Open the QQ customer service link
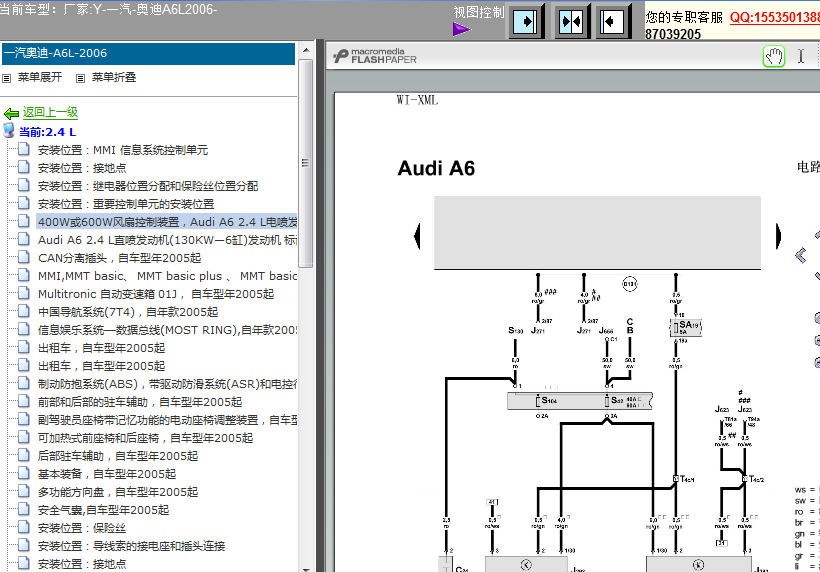The width and height of the screenshot is (820, 572). click(775, 17)
